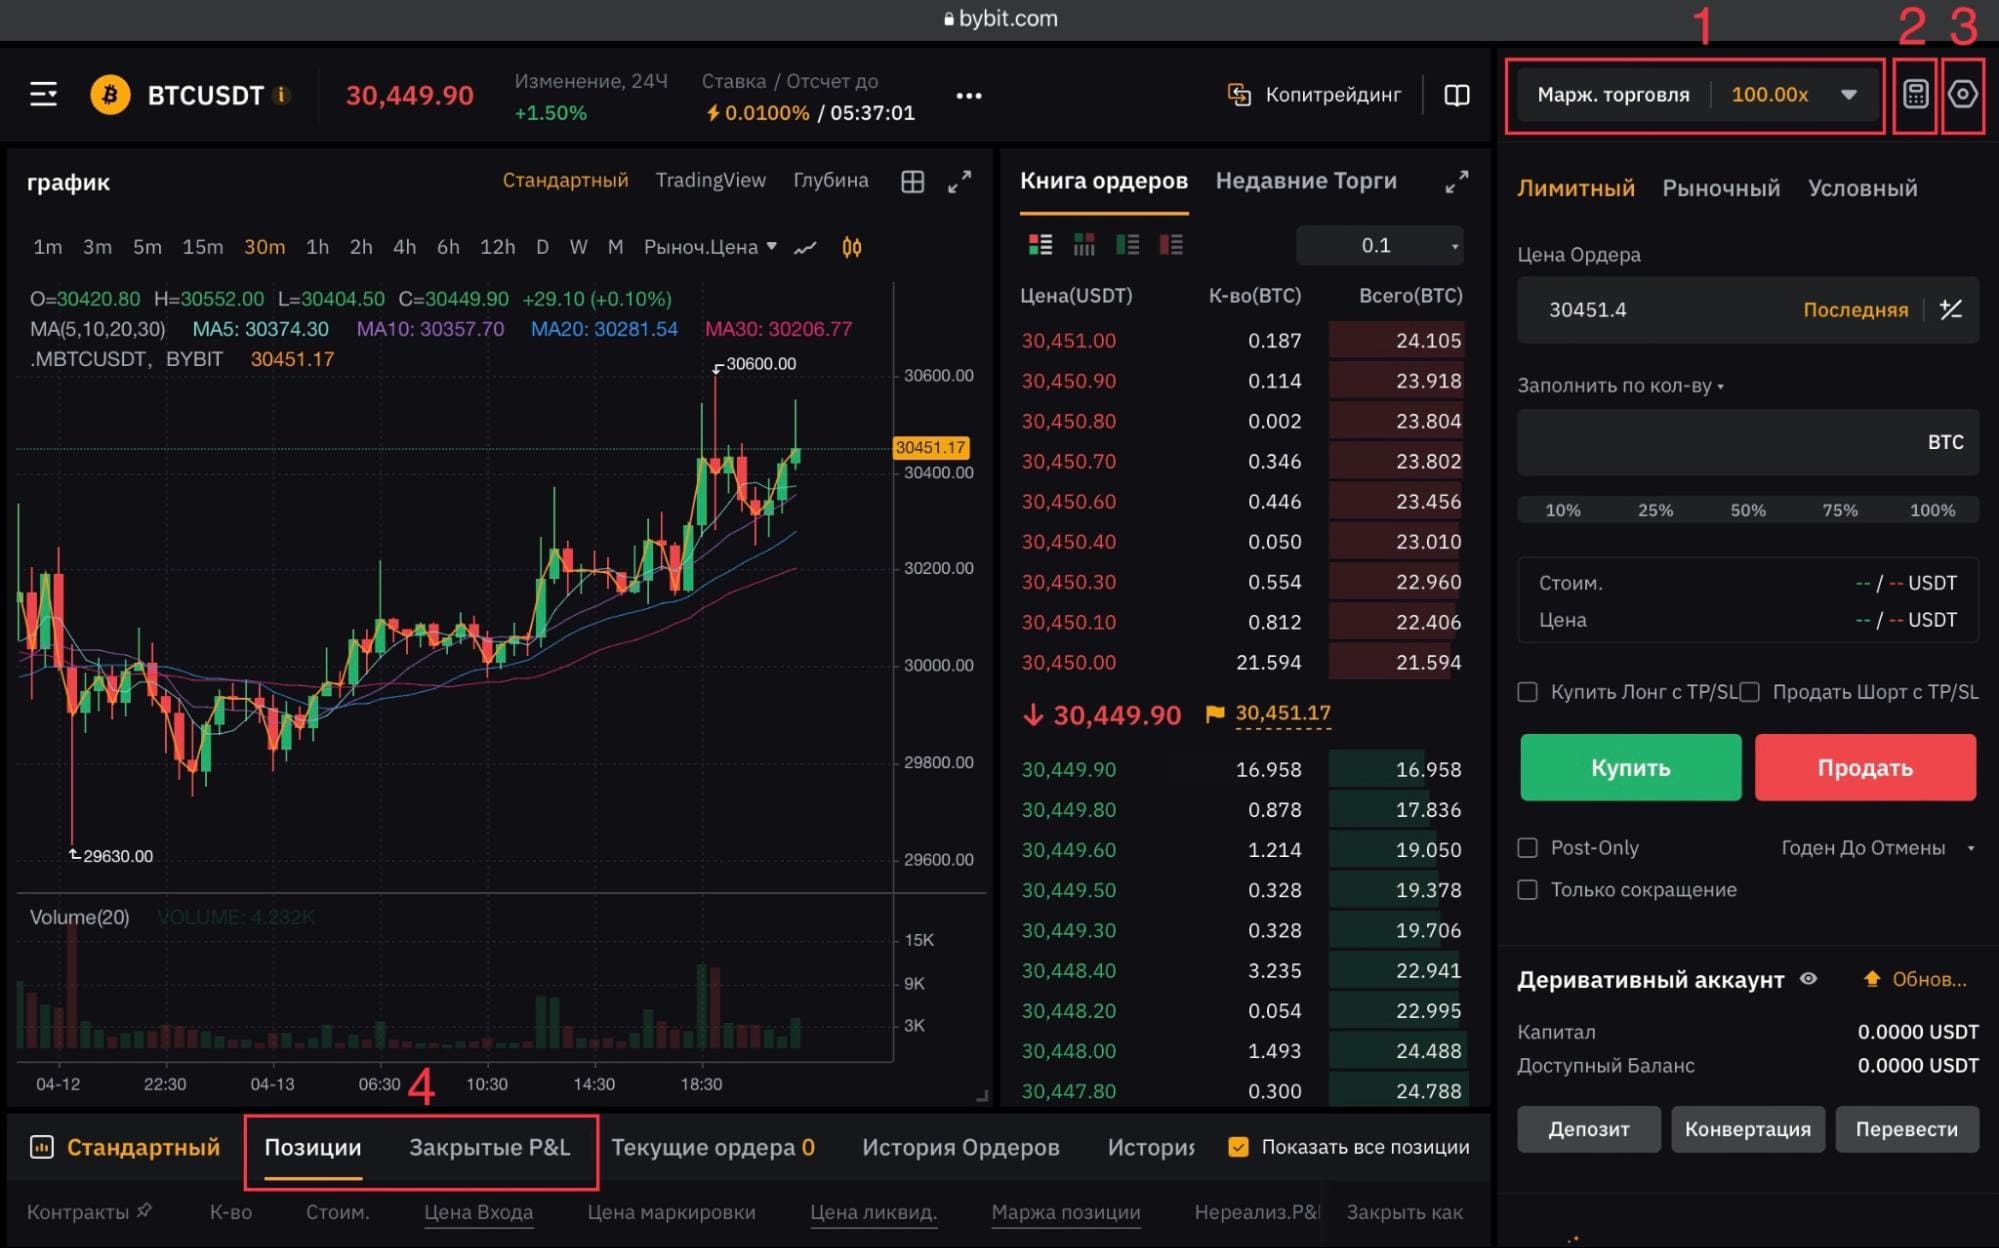Click ask price 30,451.00 in order book
The height and width of the screenshot is (1248, 1999).
pyautogui.click(x=1068, y=341)
